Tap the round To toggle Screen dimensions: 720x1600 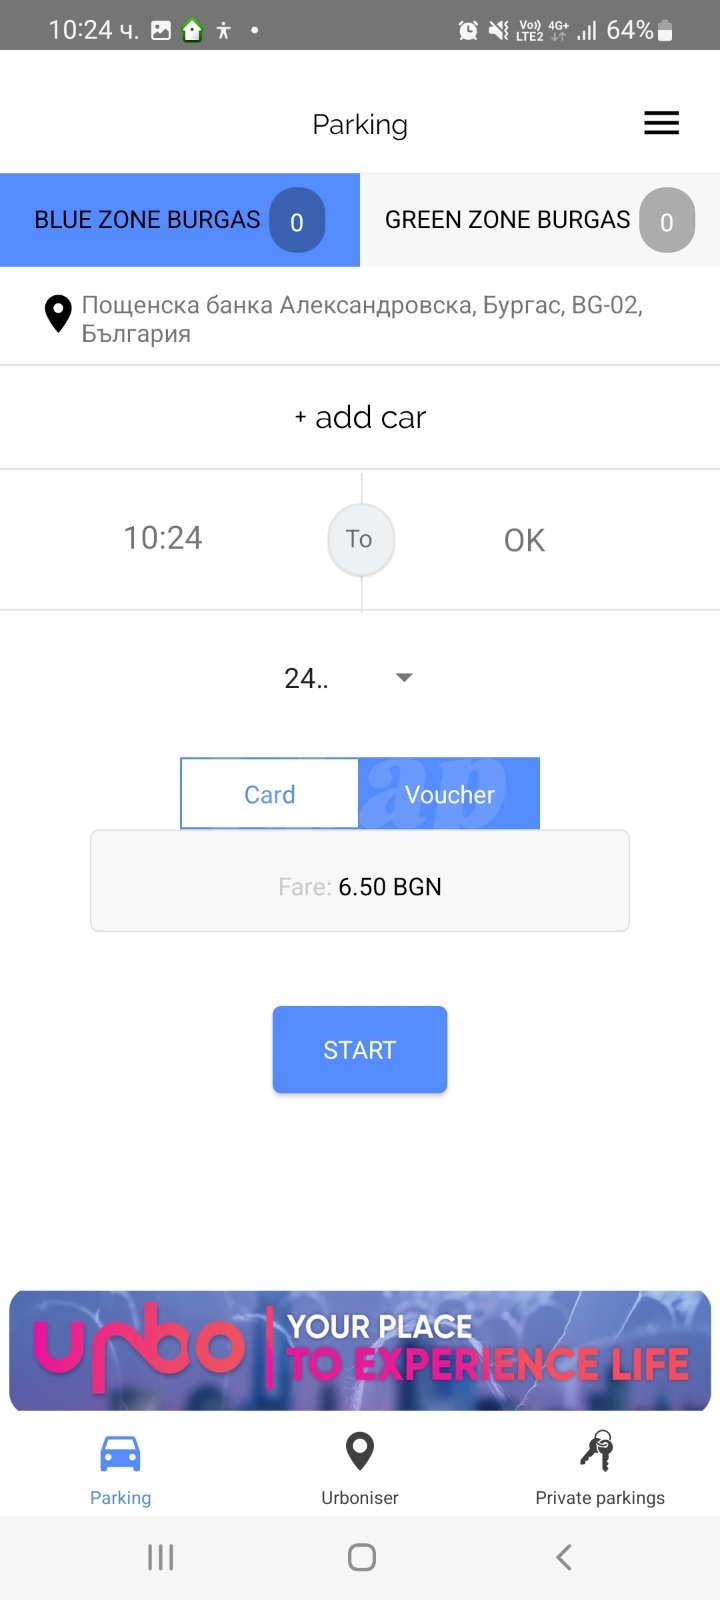click(x=361, y=539)
